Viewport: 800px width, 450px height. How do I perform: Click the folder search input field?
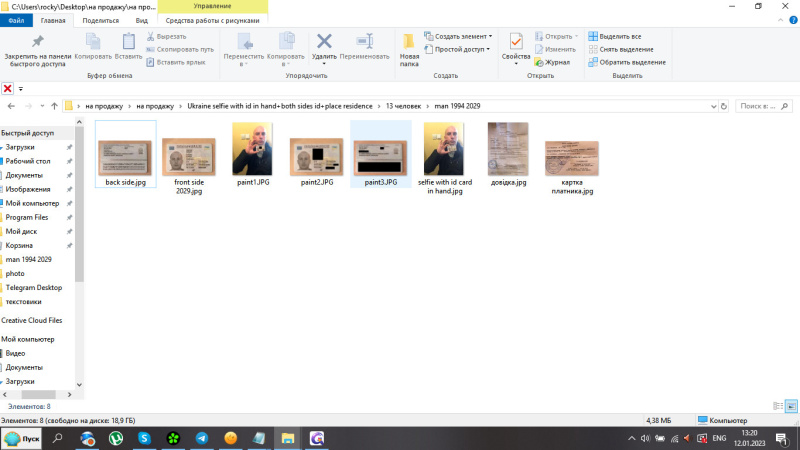coord(764,105)
